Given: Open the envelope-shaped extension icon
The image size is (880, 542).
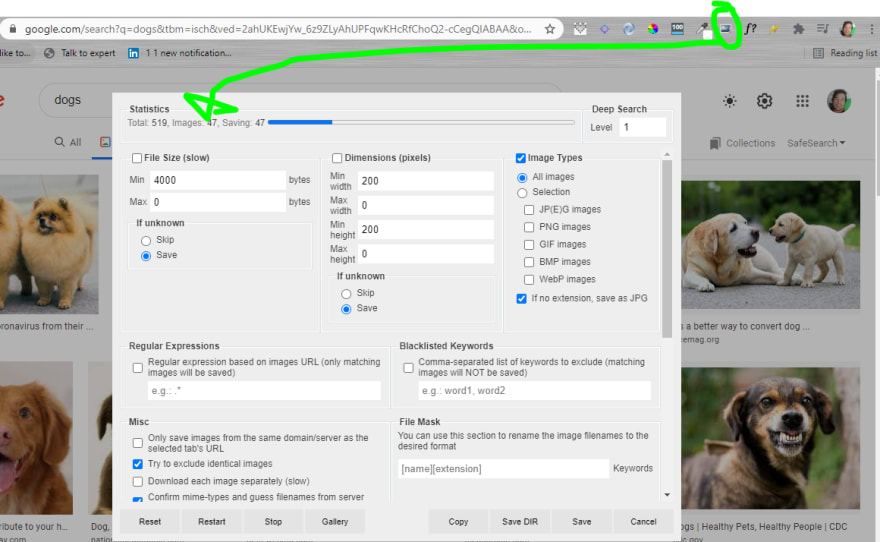Looking at the screenshot, I should click(x=580, y=29).
